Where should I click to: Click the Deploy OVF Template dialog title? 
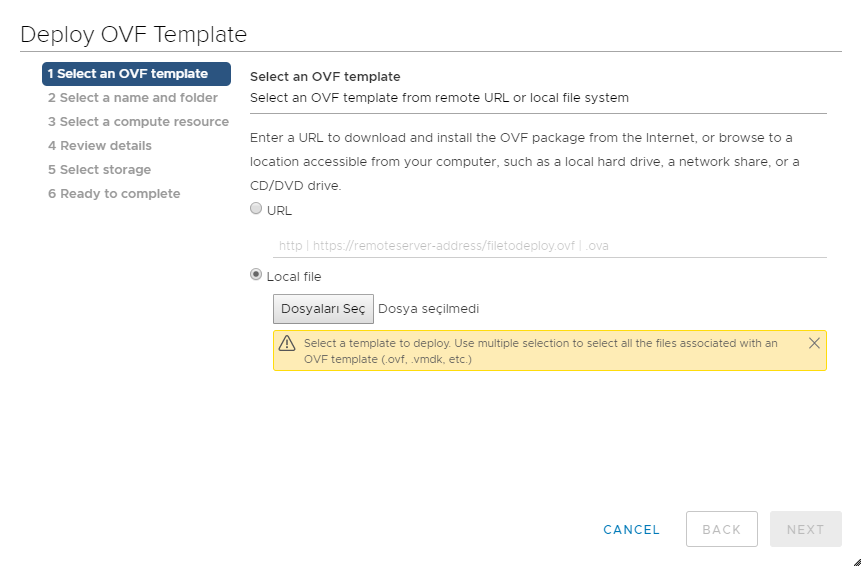(134, 34)
